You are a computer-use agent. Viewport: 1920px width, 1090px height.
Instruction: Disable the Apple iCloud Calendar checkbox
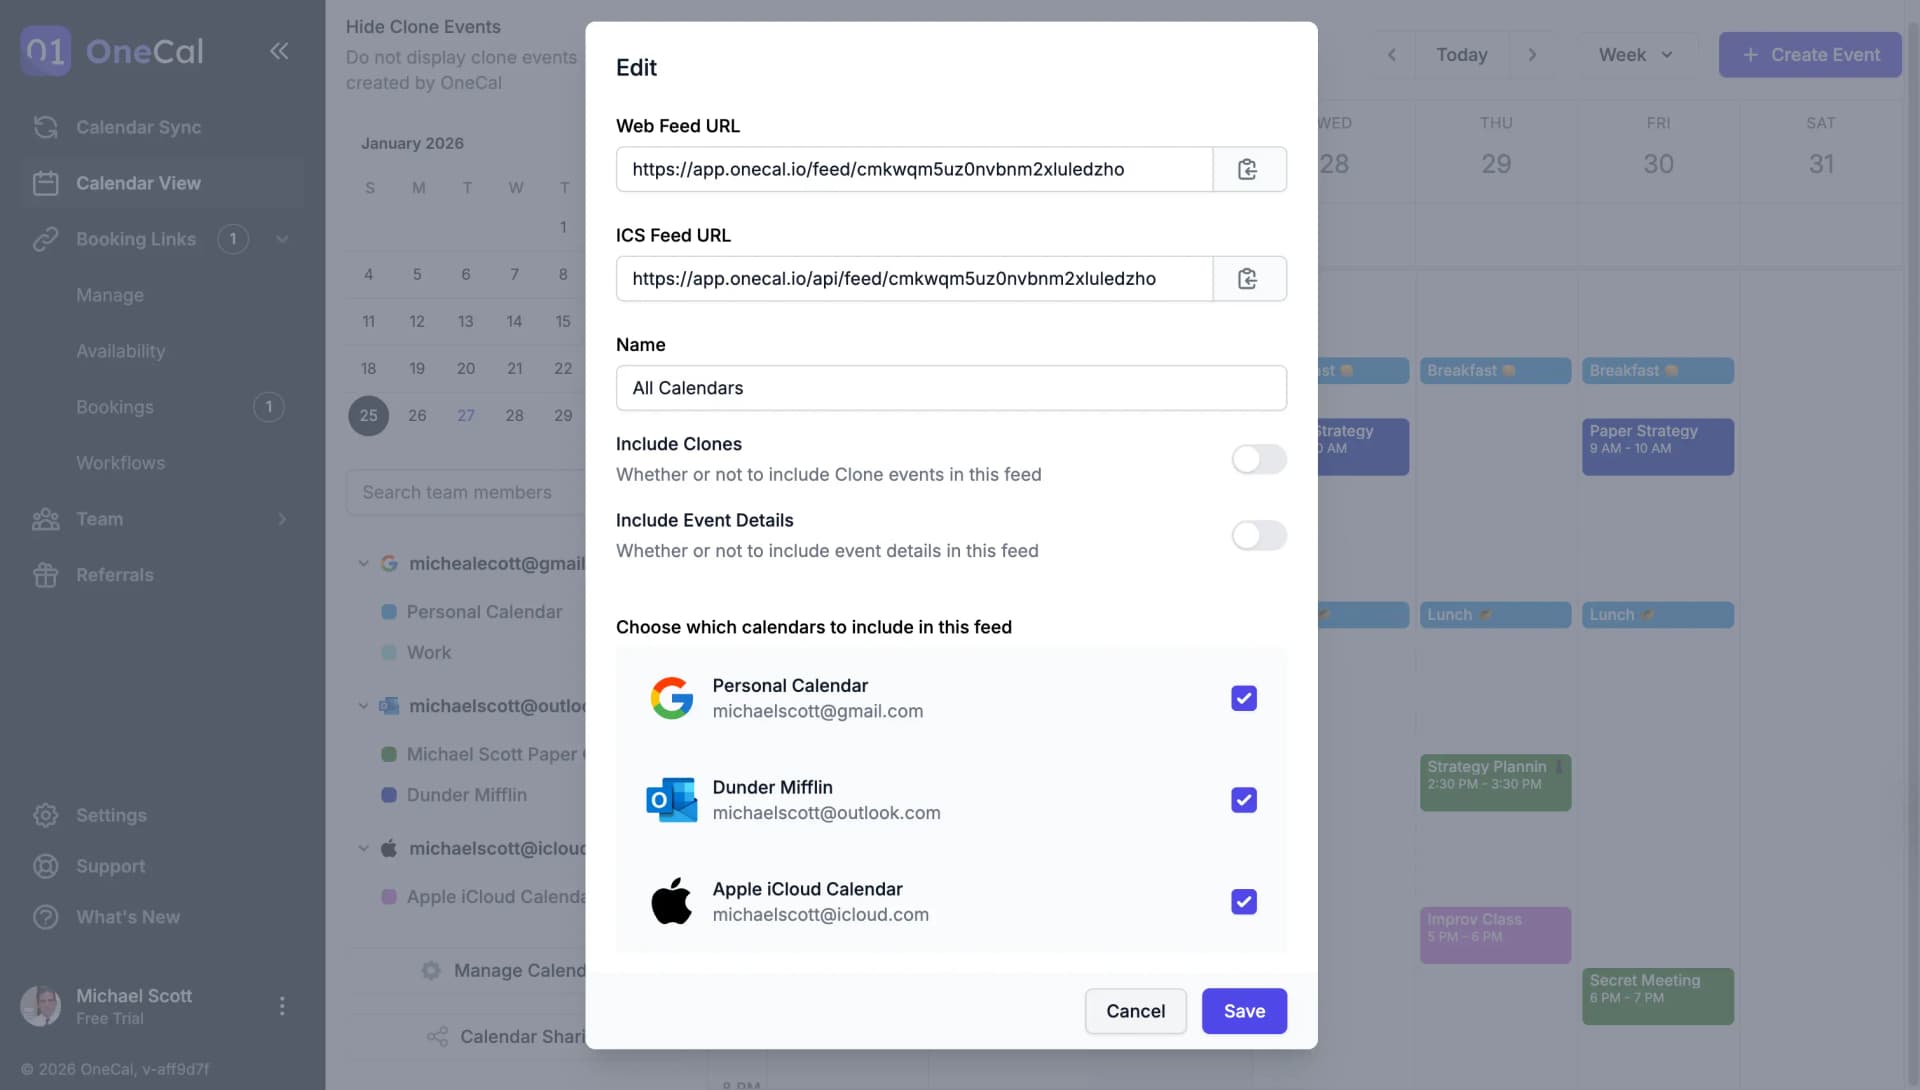click(x=1244, y=901)
